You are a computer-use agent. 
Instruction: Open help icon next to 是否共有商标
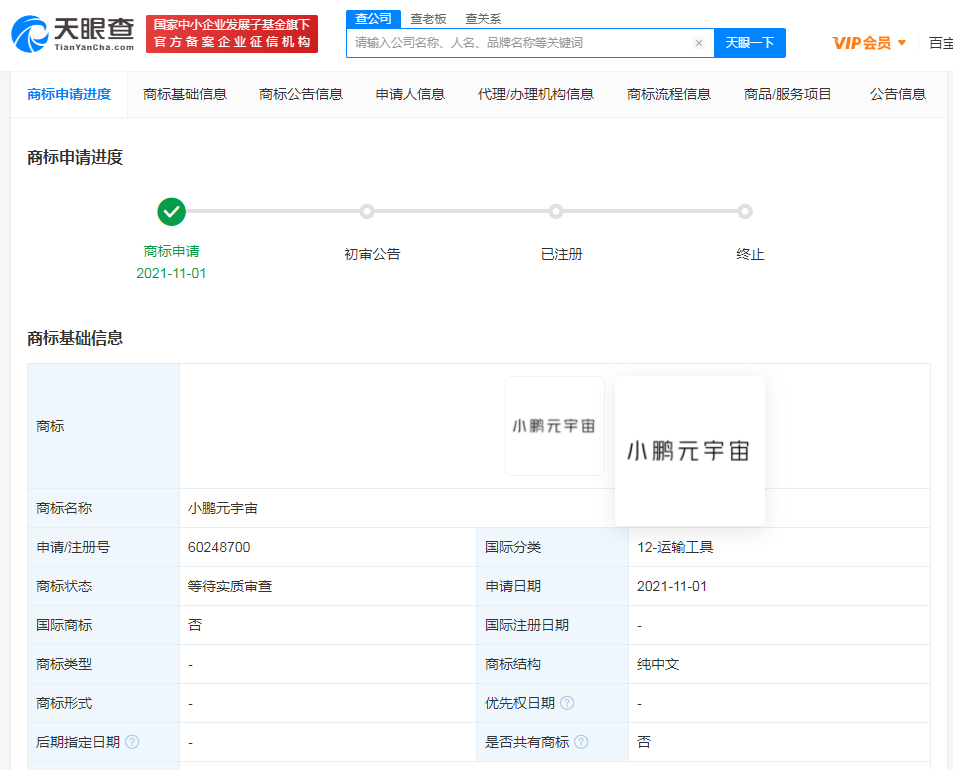581,742
